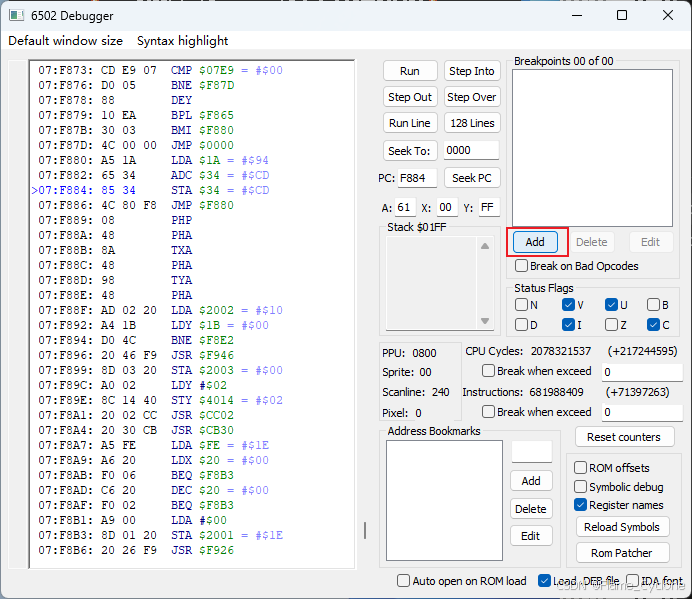Toggle the IDA font checkbox
692x599 pixels.
pos(633,580)
